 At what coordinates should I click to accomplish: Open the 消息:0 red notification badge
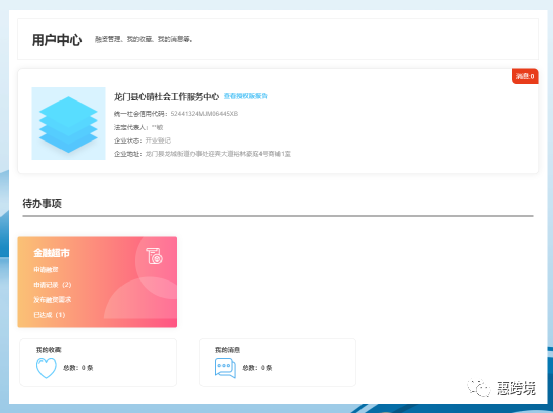pyautogui.click(x=525, y=76)
